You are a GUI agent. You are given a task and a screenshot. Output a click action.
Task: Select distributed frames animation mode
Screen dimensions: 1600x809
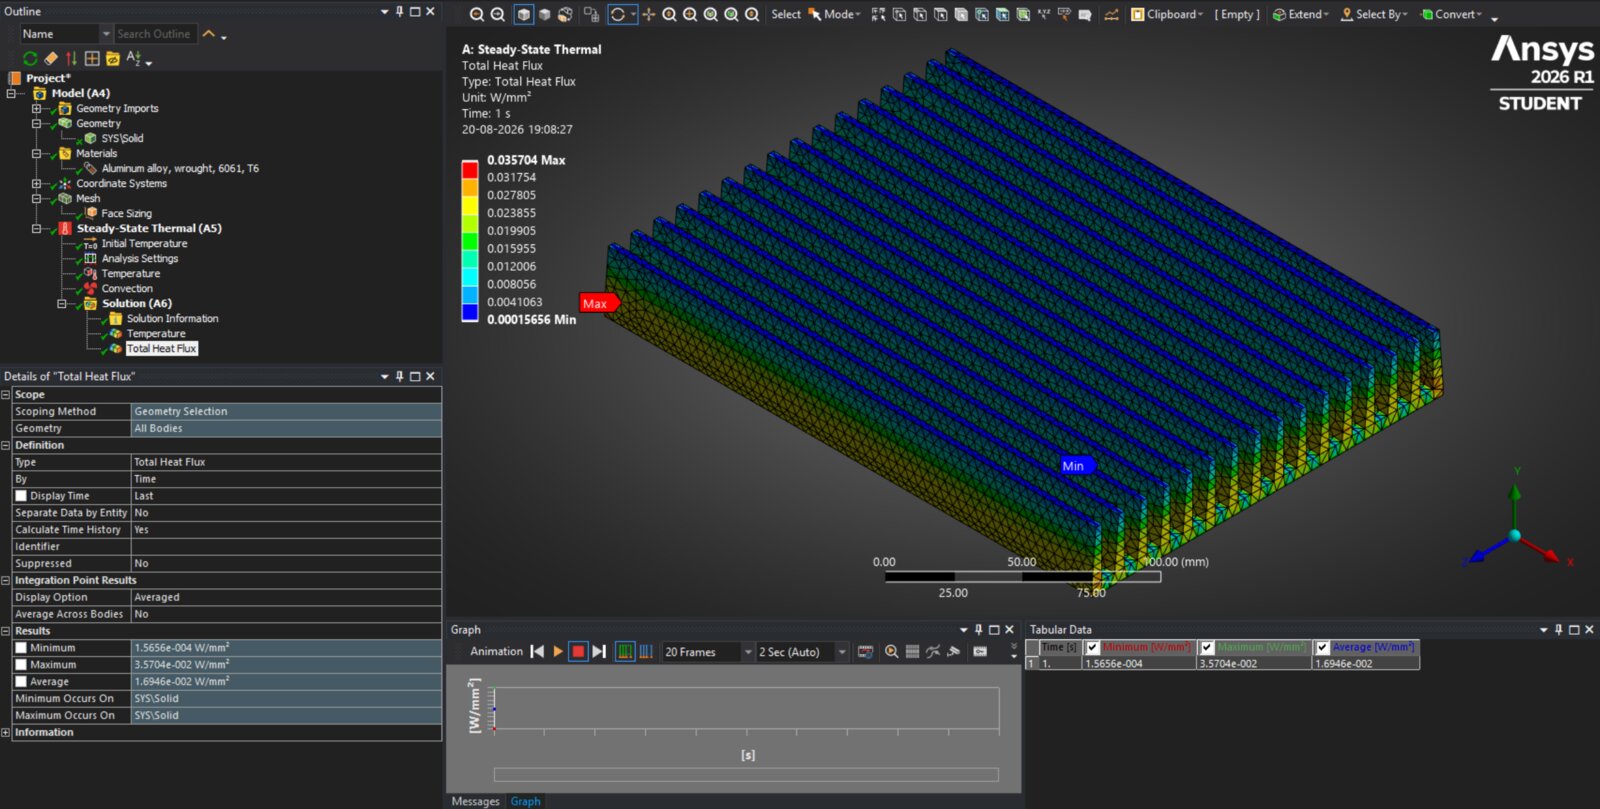(625, 651)
